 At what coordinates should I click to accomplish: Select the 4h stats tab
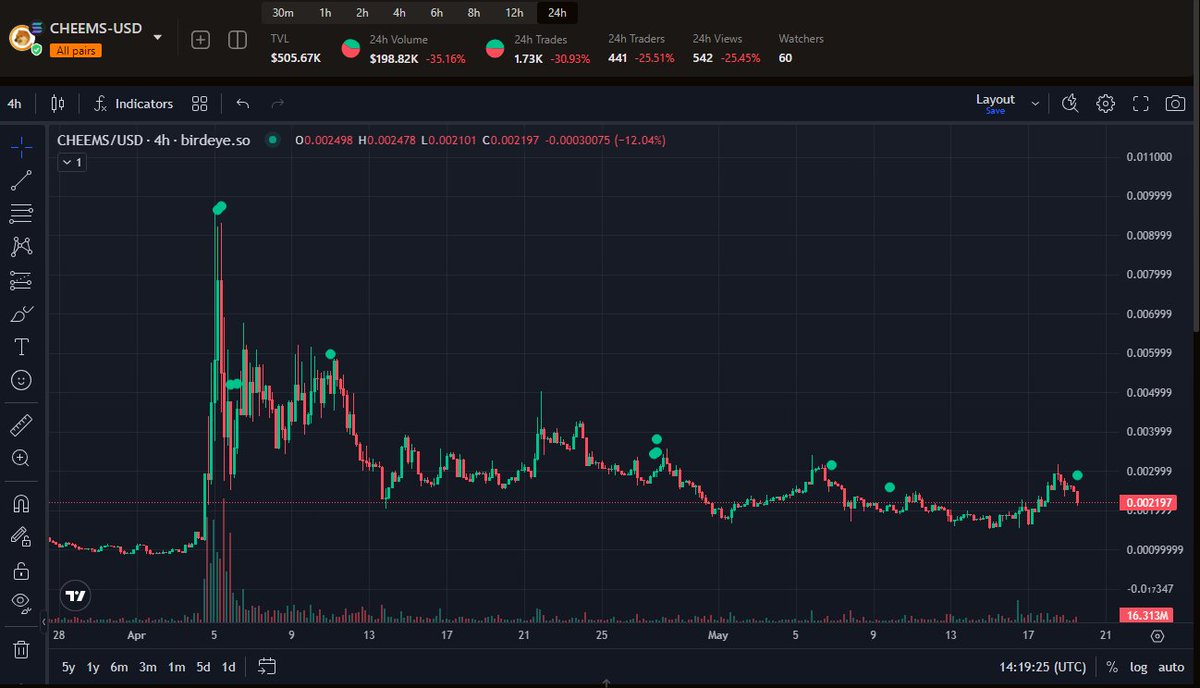pyautogui.click(x=399, y=13)
